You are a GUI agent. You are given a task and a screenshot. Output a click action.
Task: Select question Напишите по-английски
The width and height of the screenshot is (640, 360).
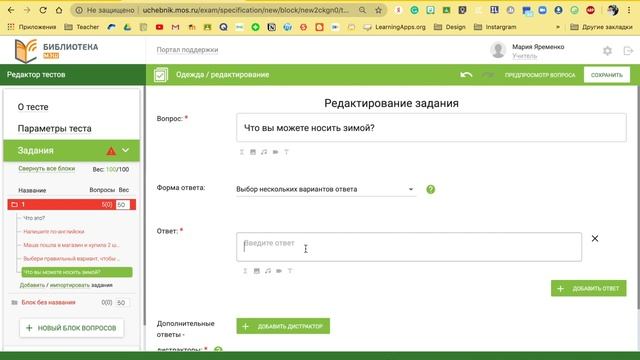coord(54,231)
